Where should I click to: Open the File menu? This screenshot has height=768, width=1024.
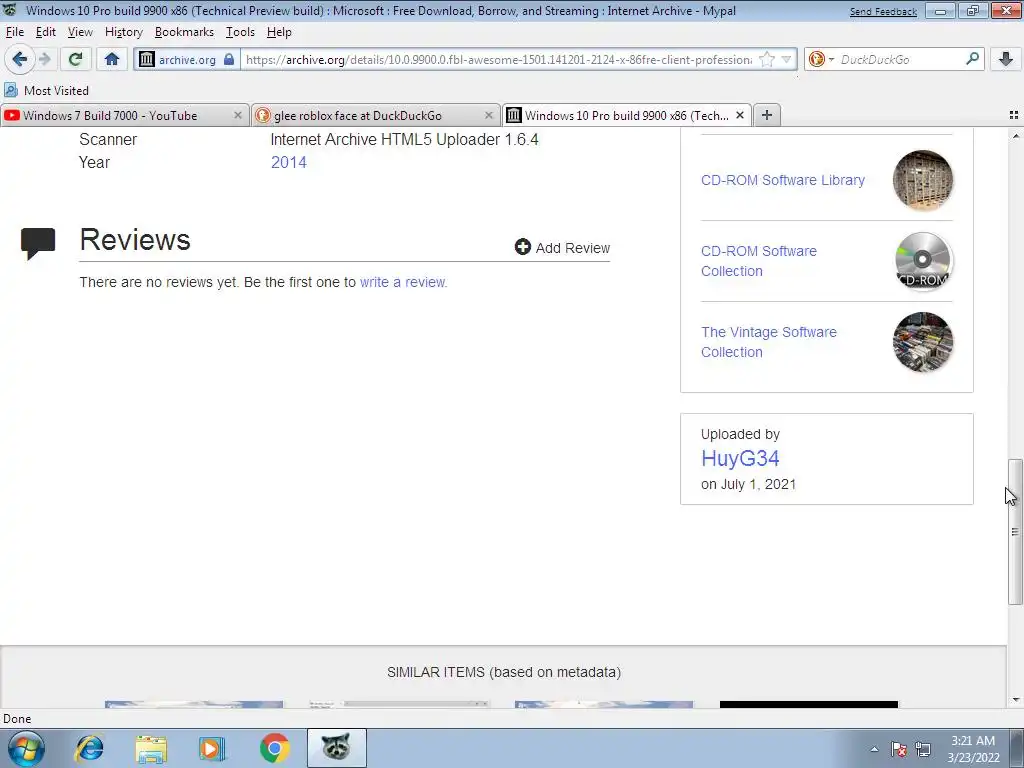point(14,32)
